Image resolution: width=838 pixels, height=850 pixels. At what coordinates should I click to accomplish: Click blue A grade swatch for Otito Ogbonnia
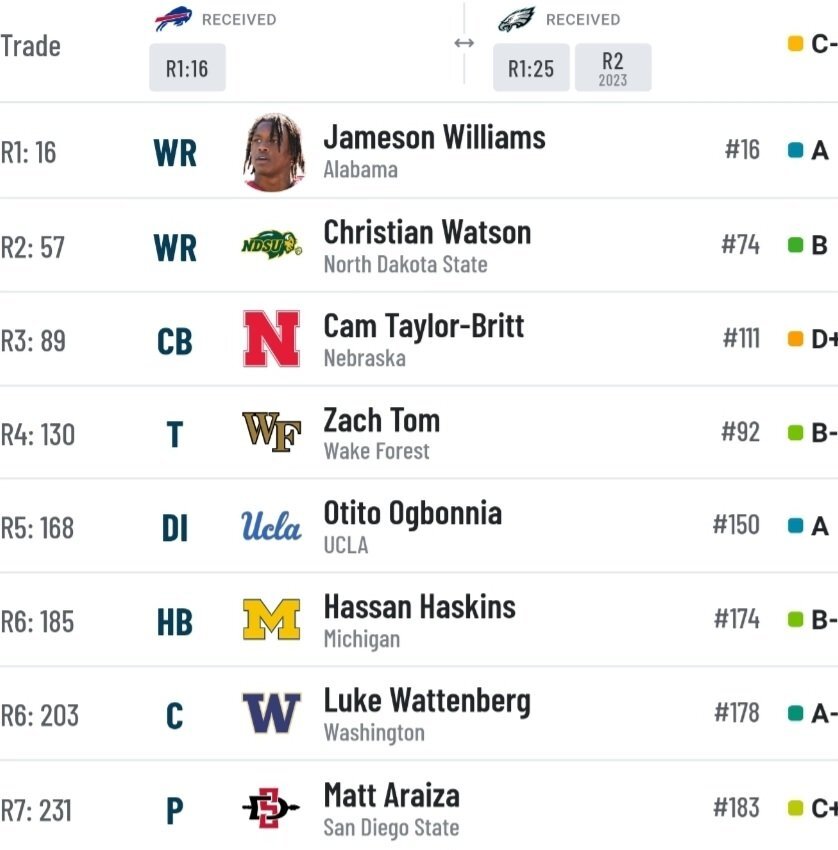pyautogui.click(x=795, y=526)
